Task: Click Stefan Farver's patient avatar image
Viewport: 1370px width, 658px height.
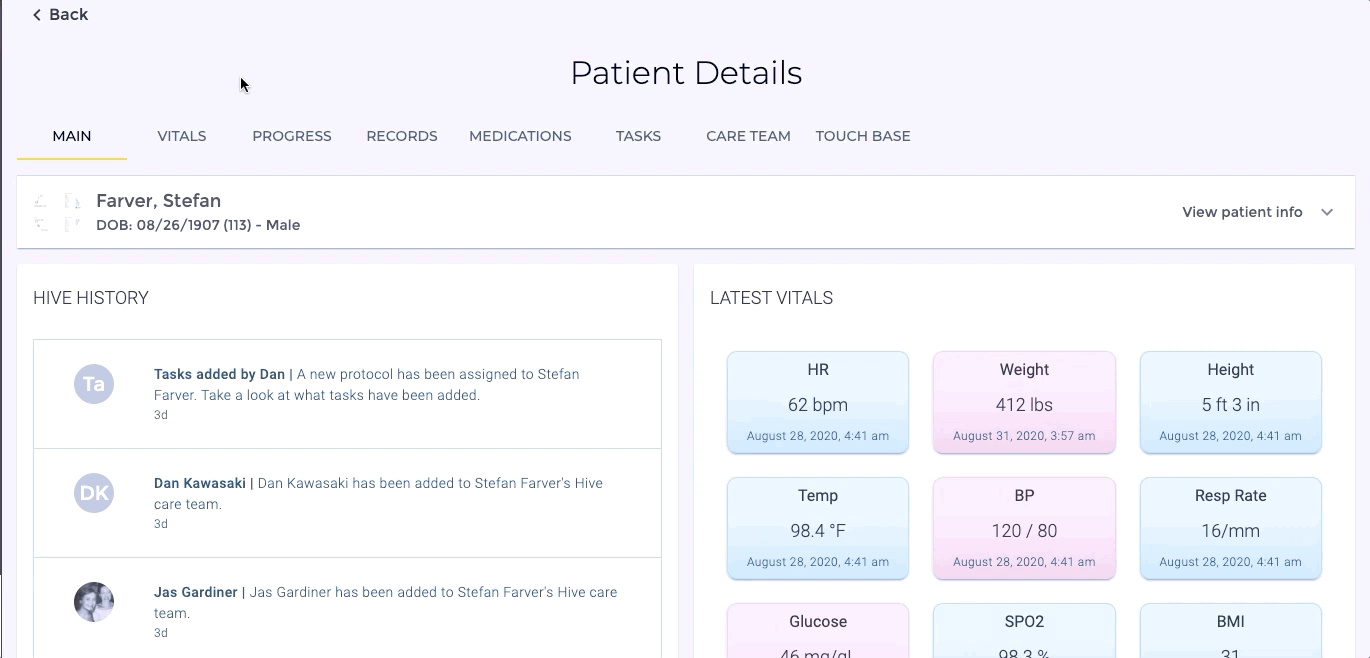Action: point(57,212)
